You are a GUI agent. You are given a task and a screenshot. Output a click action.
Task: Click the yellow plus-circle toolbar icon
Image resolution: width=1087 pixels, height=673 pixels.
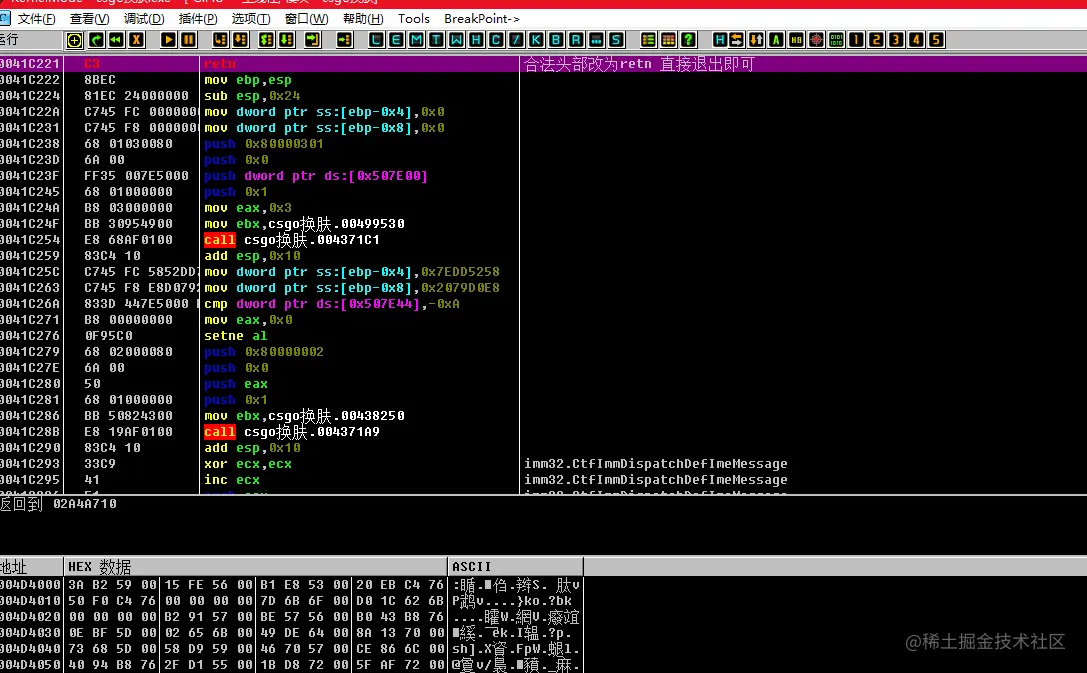pos(74,40)
